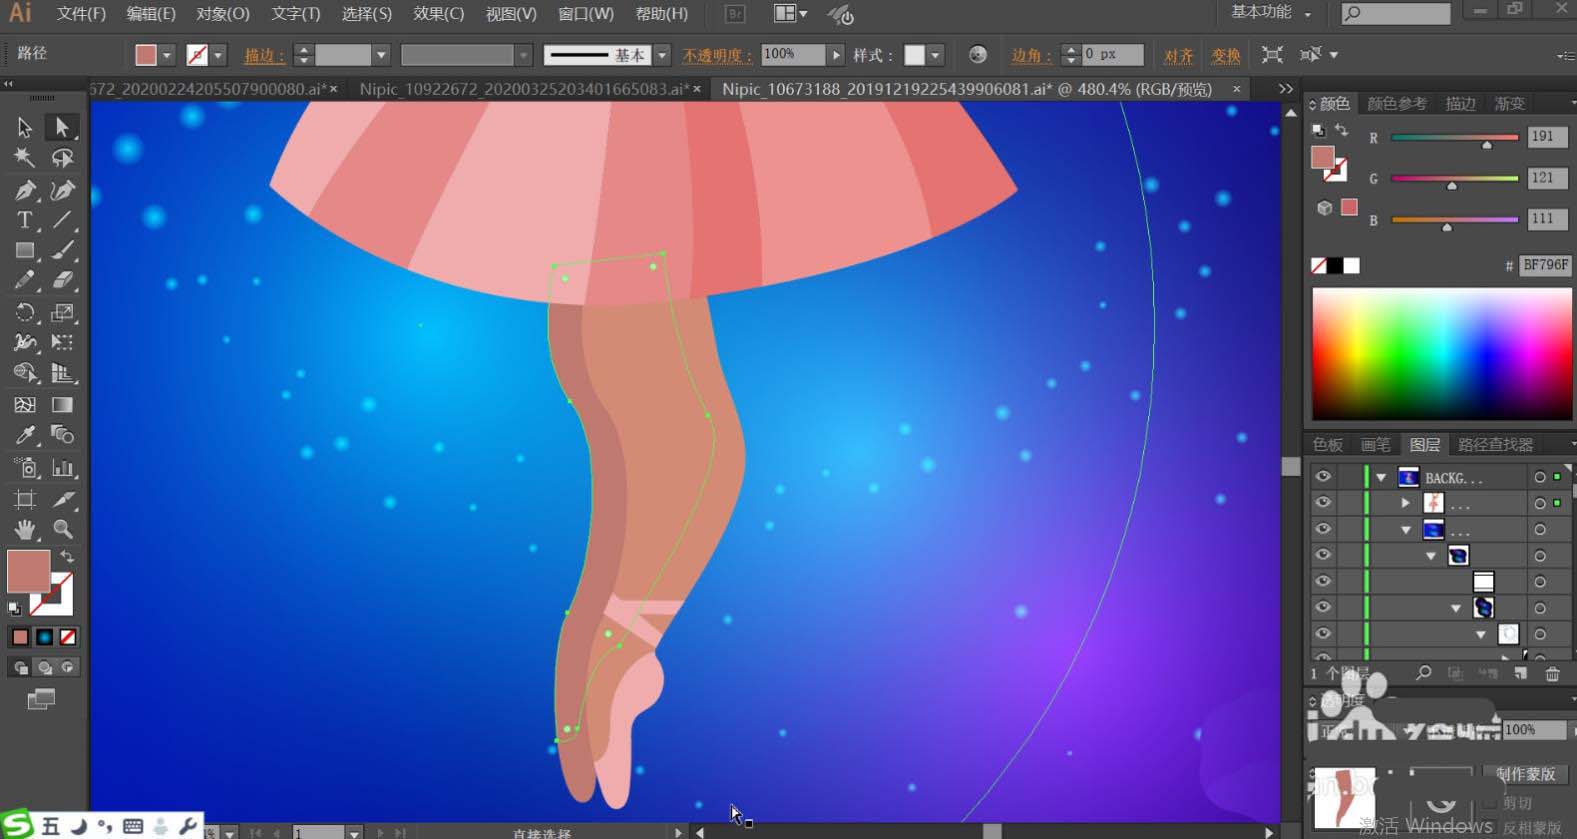Select the Mesh tool
Image resolution: width=1577 pixels, height=839 pixels.
24,405
